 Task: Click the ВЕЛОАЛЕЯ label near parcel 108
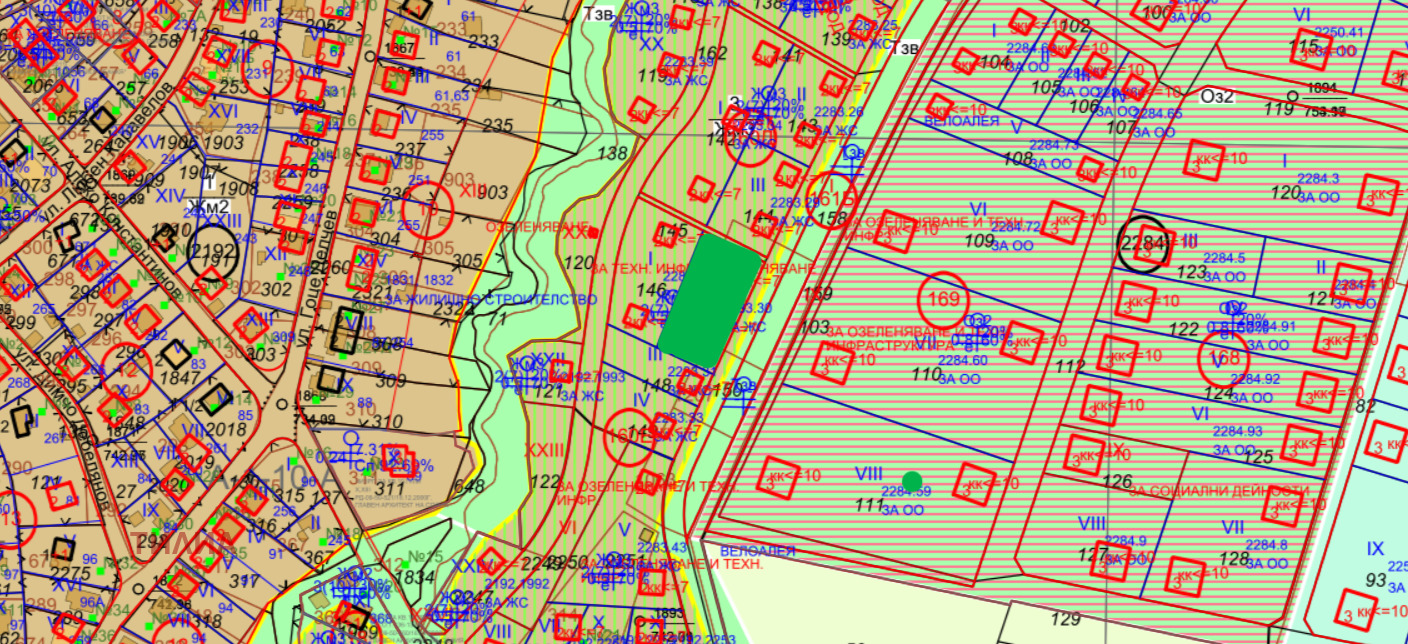pos(962,120)
